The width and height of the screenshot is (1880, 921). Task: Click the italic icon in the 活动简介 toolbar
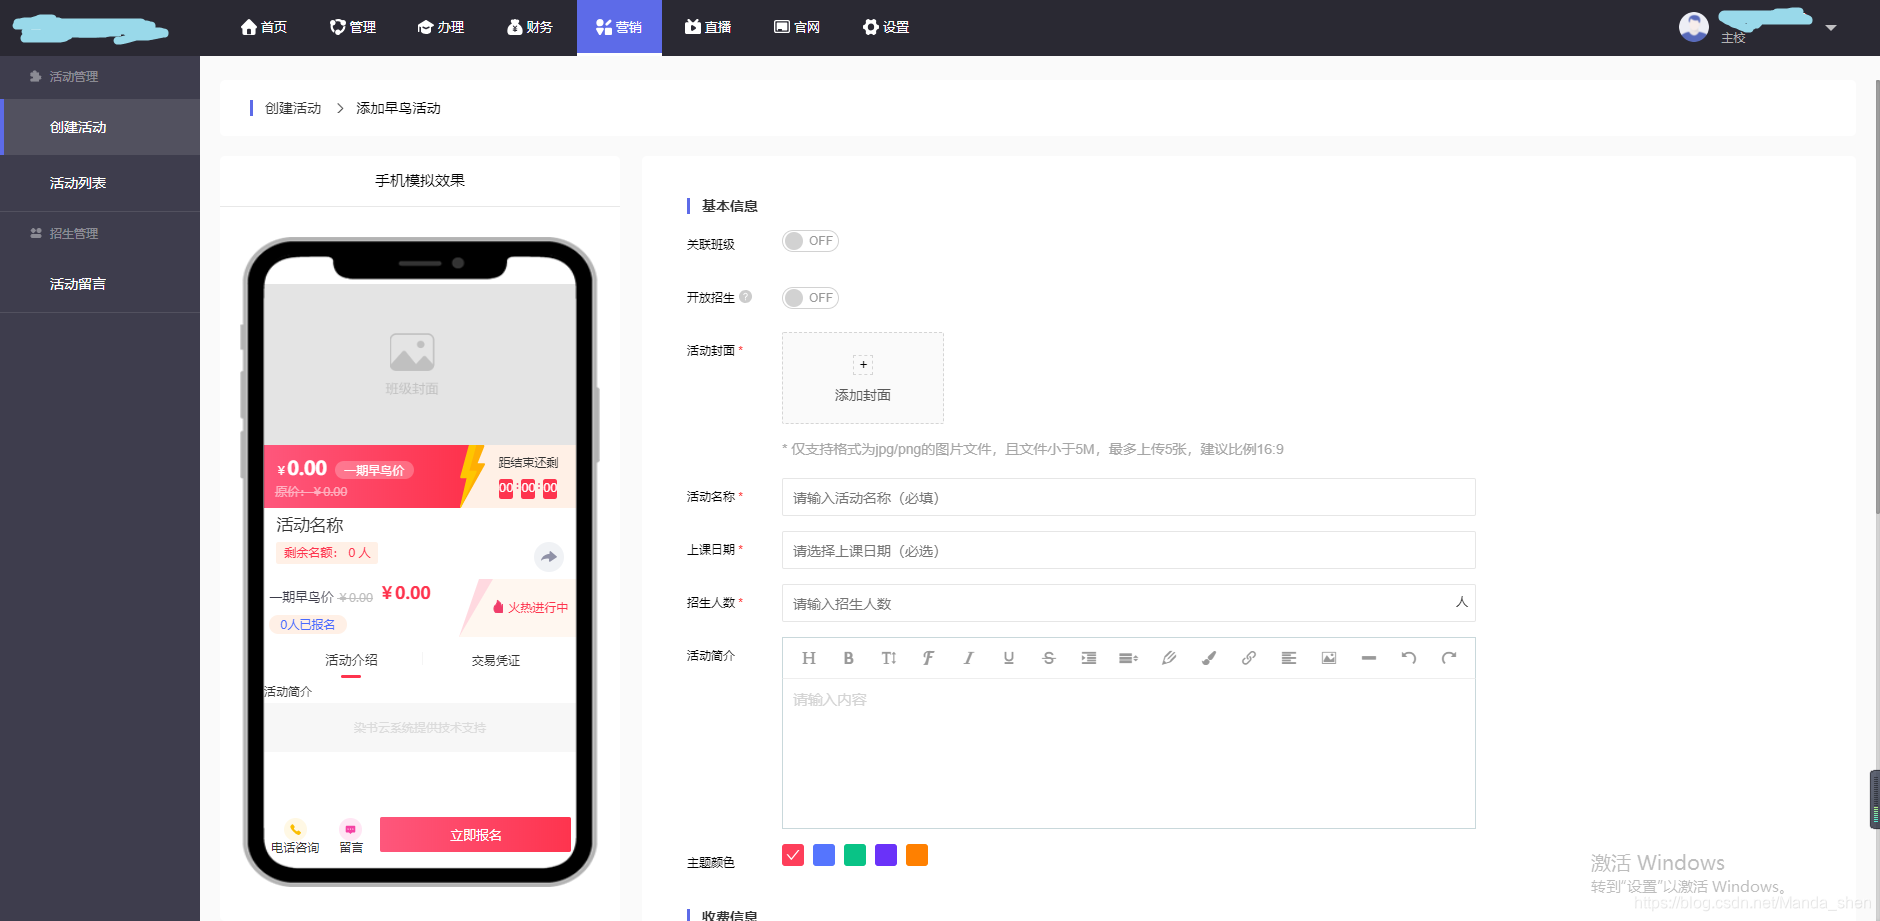968,657
